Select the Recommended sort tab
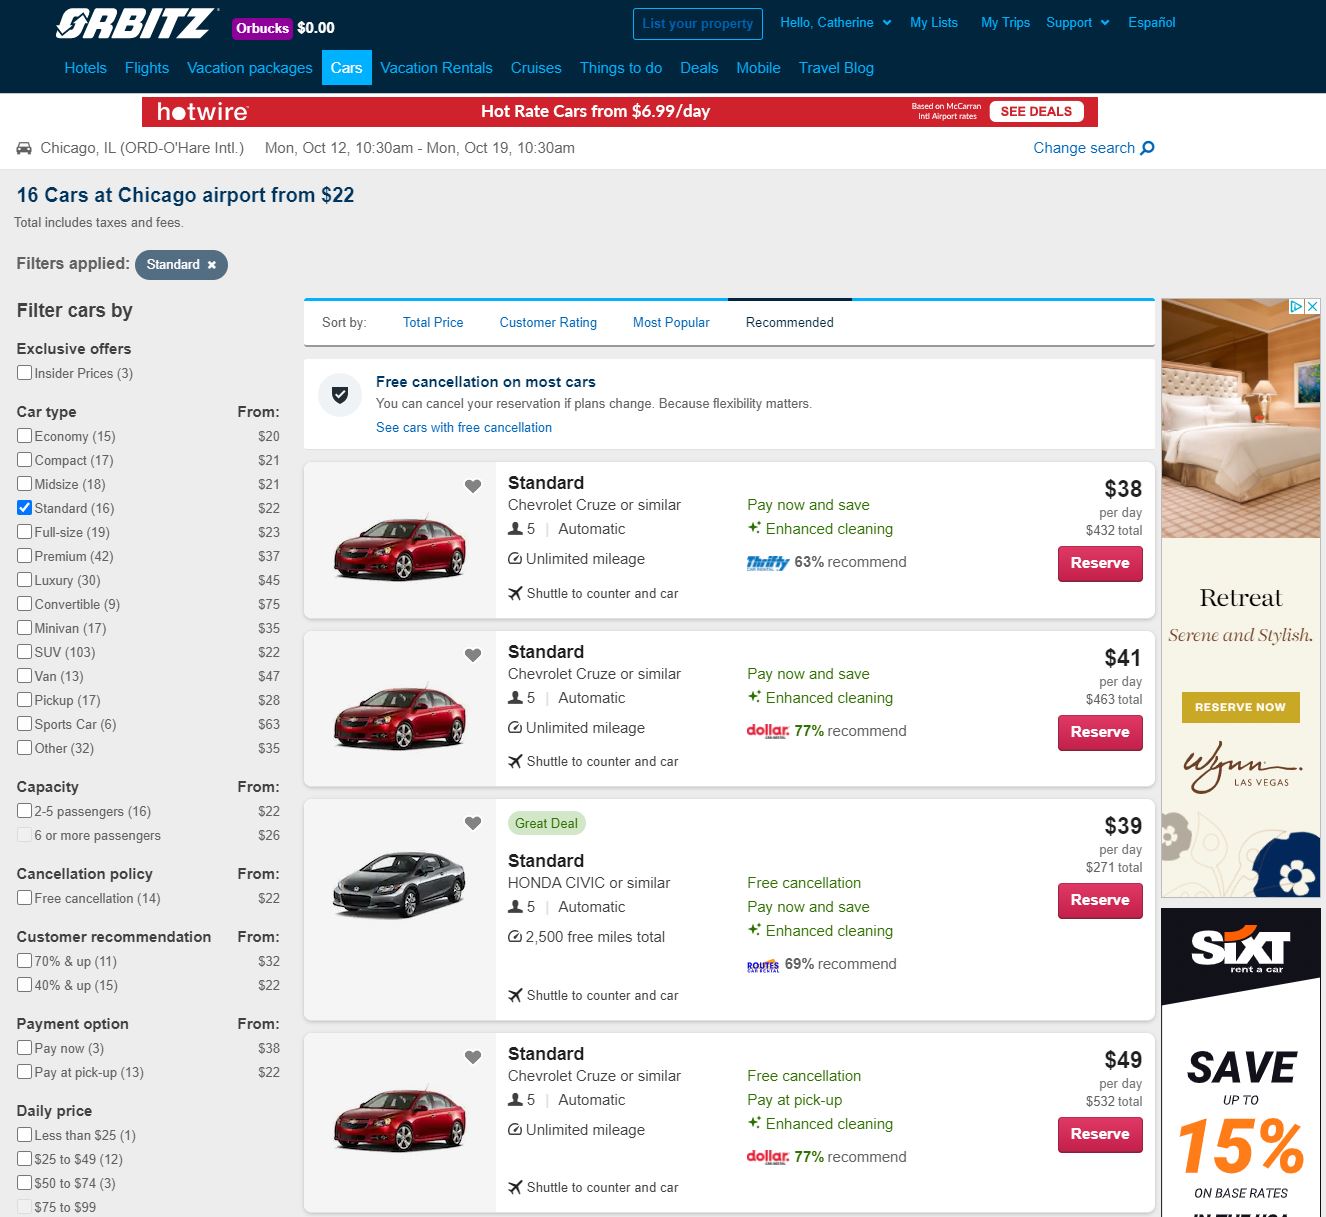 pyautogui.click(x=789, y=323)
